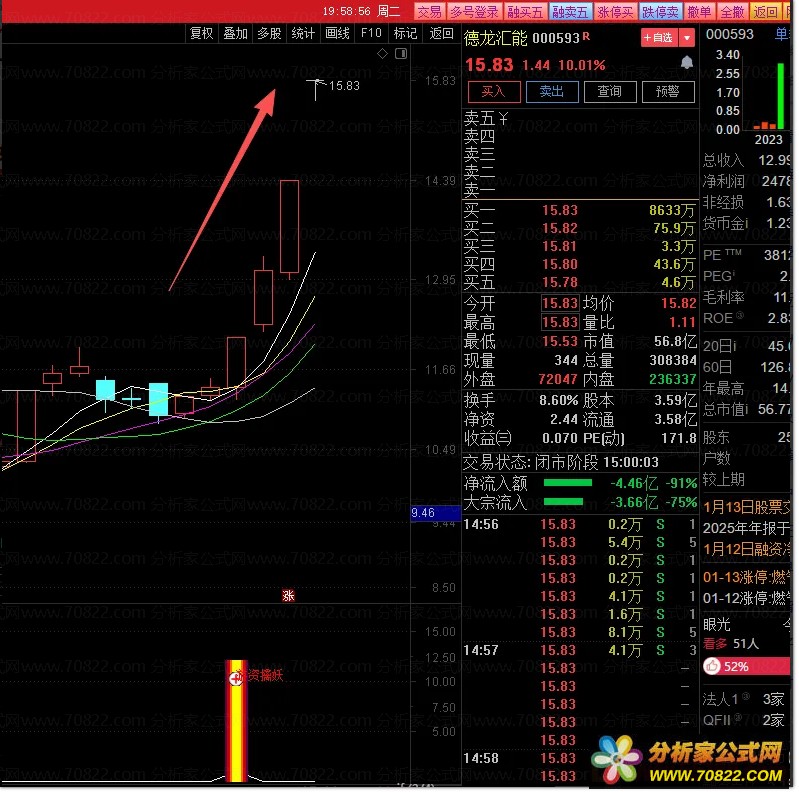Click the 买二 bid price 15.82

coord(560,228)
